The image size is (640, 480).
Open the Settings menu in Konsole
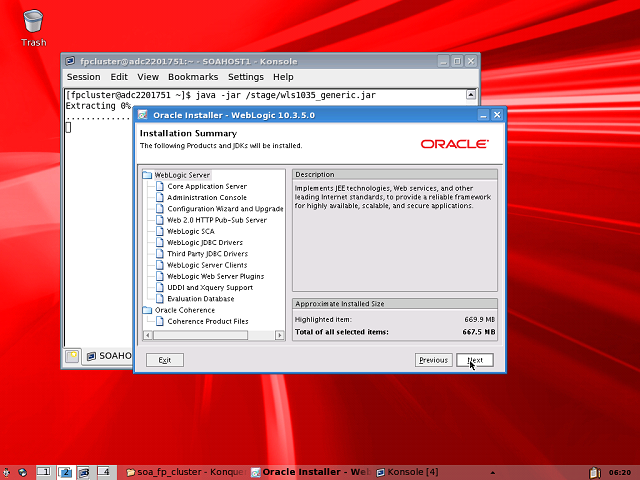click(246, 77)
